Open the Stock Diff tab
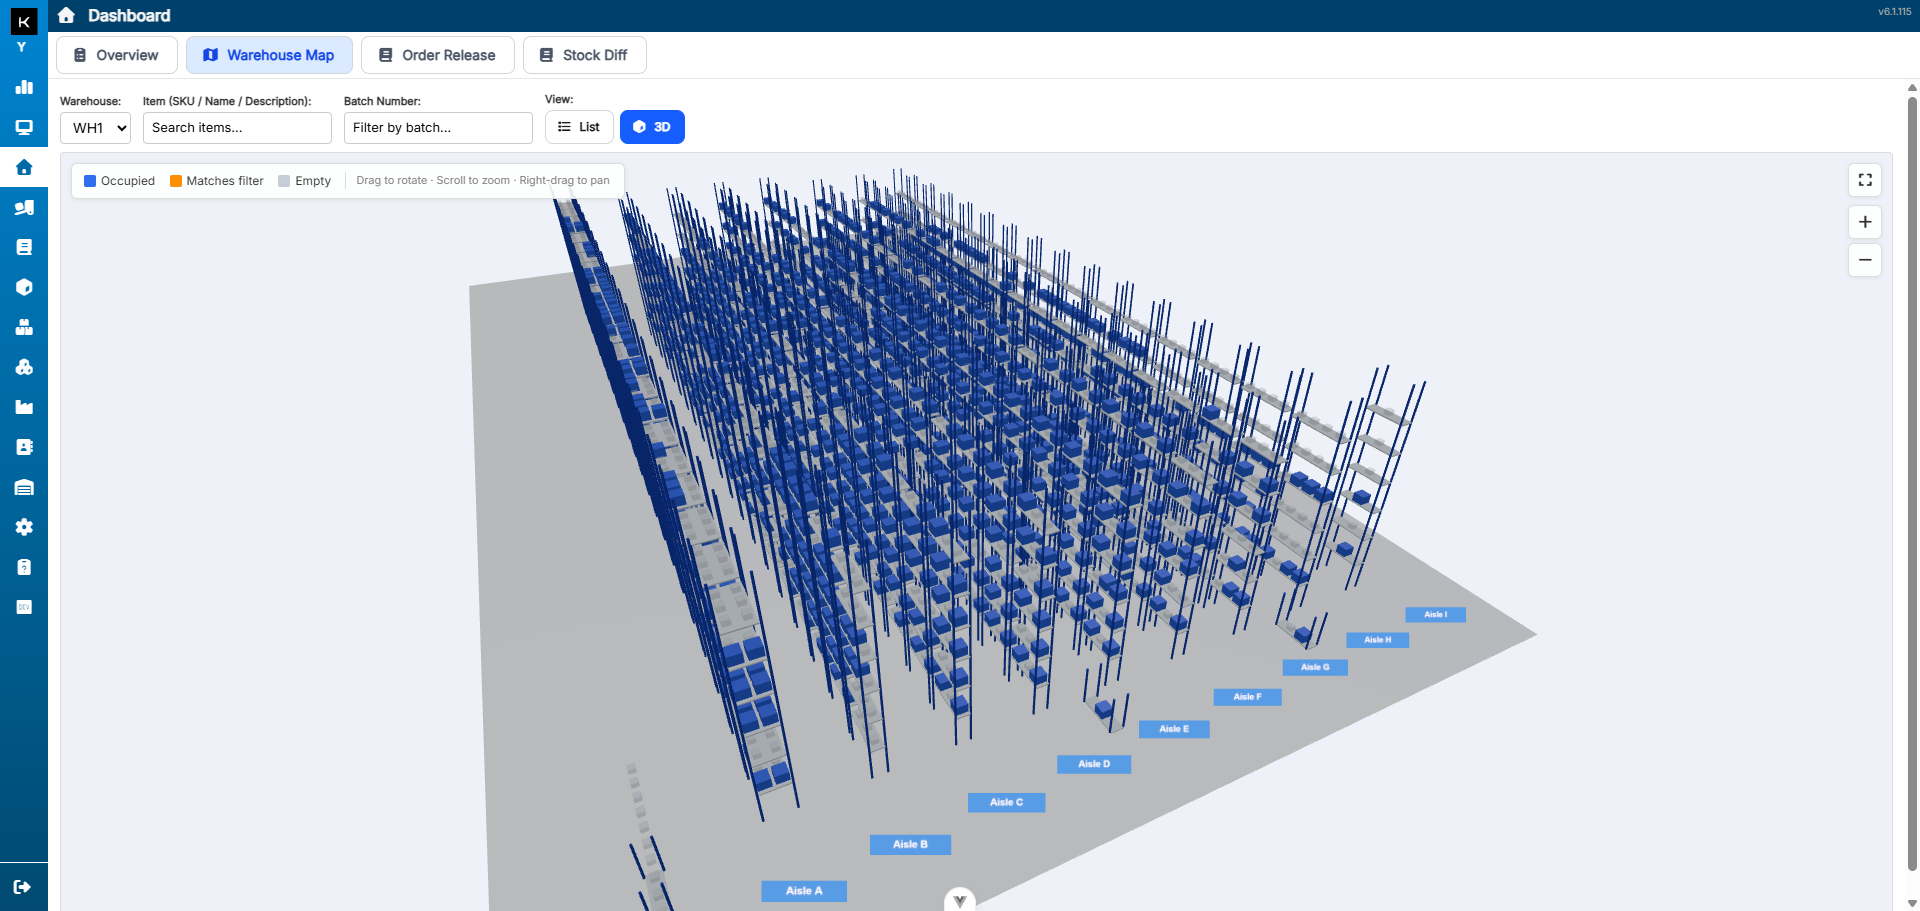This screenshot has height=911, width=1920. [x=585, y=55]
